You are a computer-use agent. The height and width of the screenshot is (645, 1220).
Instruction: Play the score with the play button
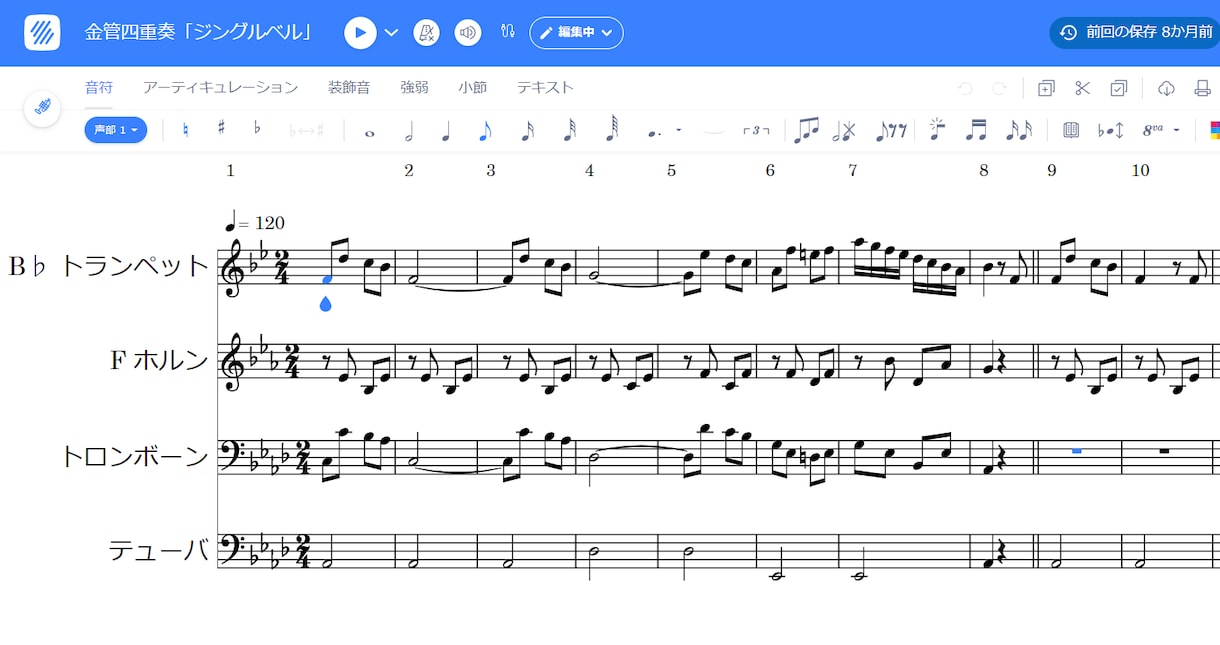click(x=360, y=32)
